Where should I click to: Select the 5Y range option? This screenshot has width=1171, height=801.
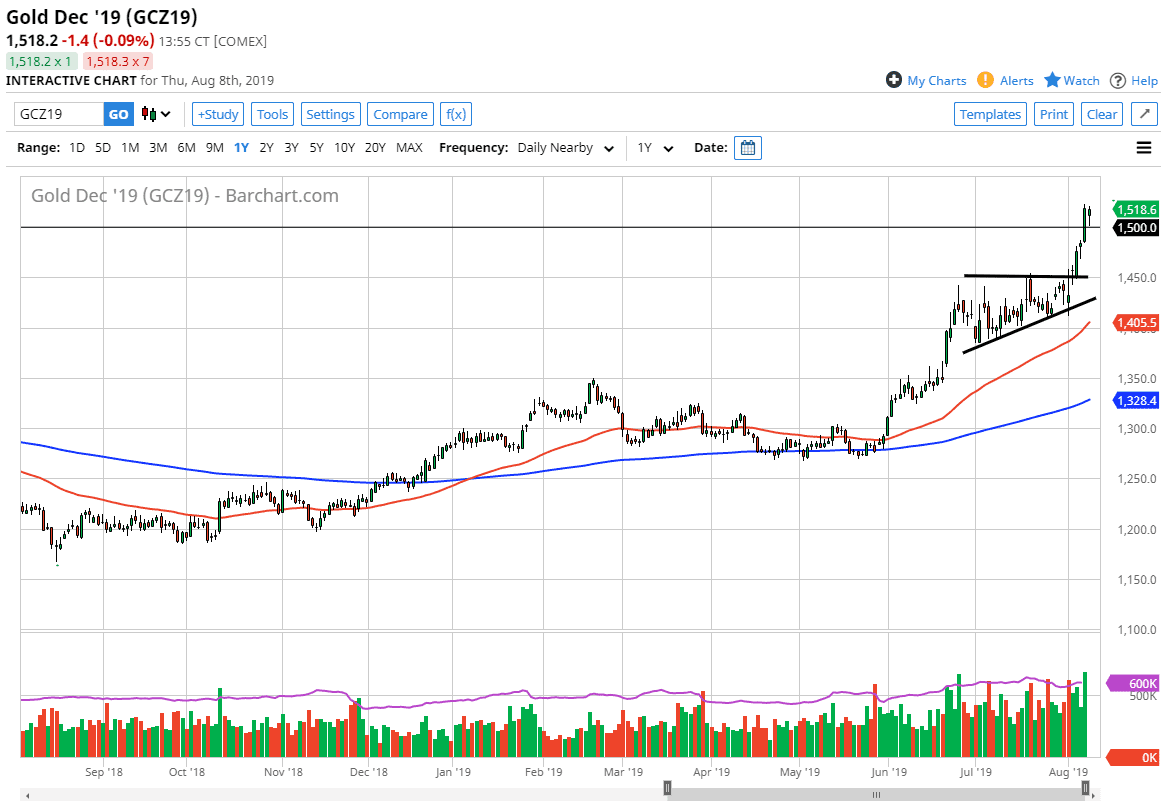316,148
